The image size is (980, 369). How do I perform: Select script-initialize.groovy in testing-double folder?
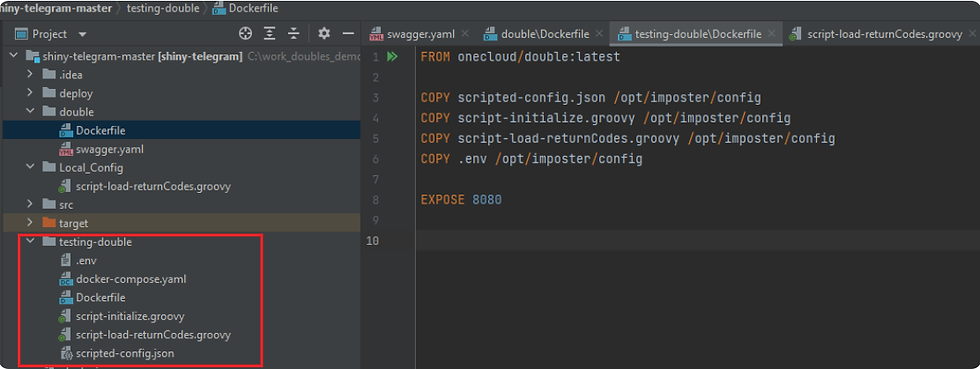point(130,316)
